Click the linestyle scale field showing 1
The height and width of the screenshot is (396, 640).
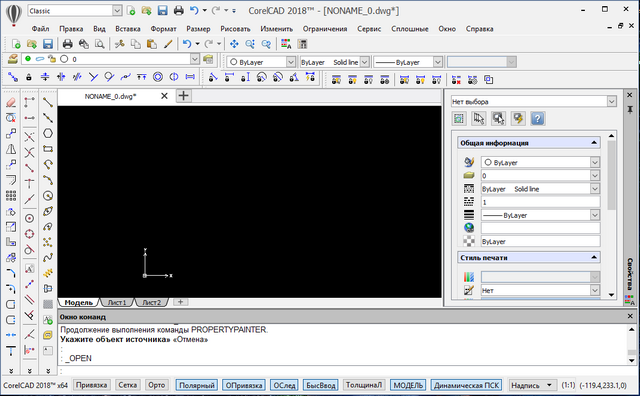(540, 202)
